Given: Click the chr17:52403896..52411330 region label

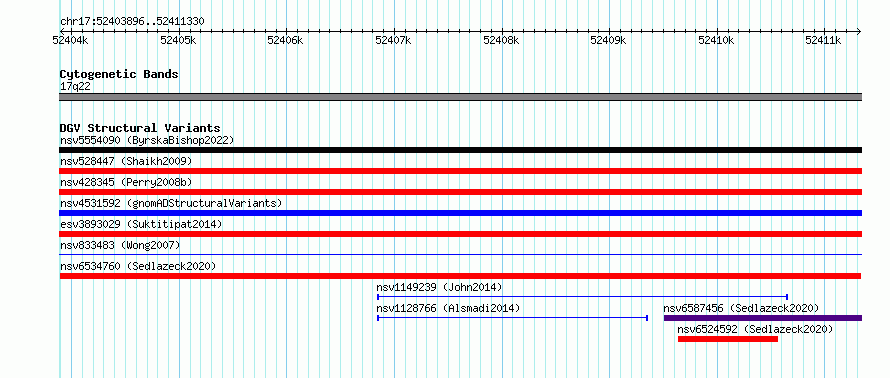Looking at the screenshot, I should point(132,22).
